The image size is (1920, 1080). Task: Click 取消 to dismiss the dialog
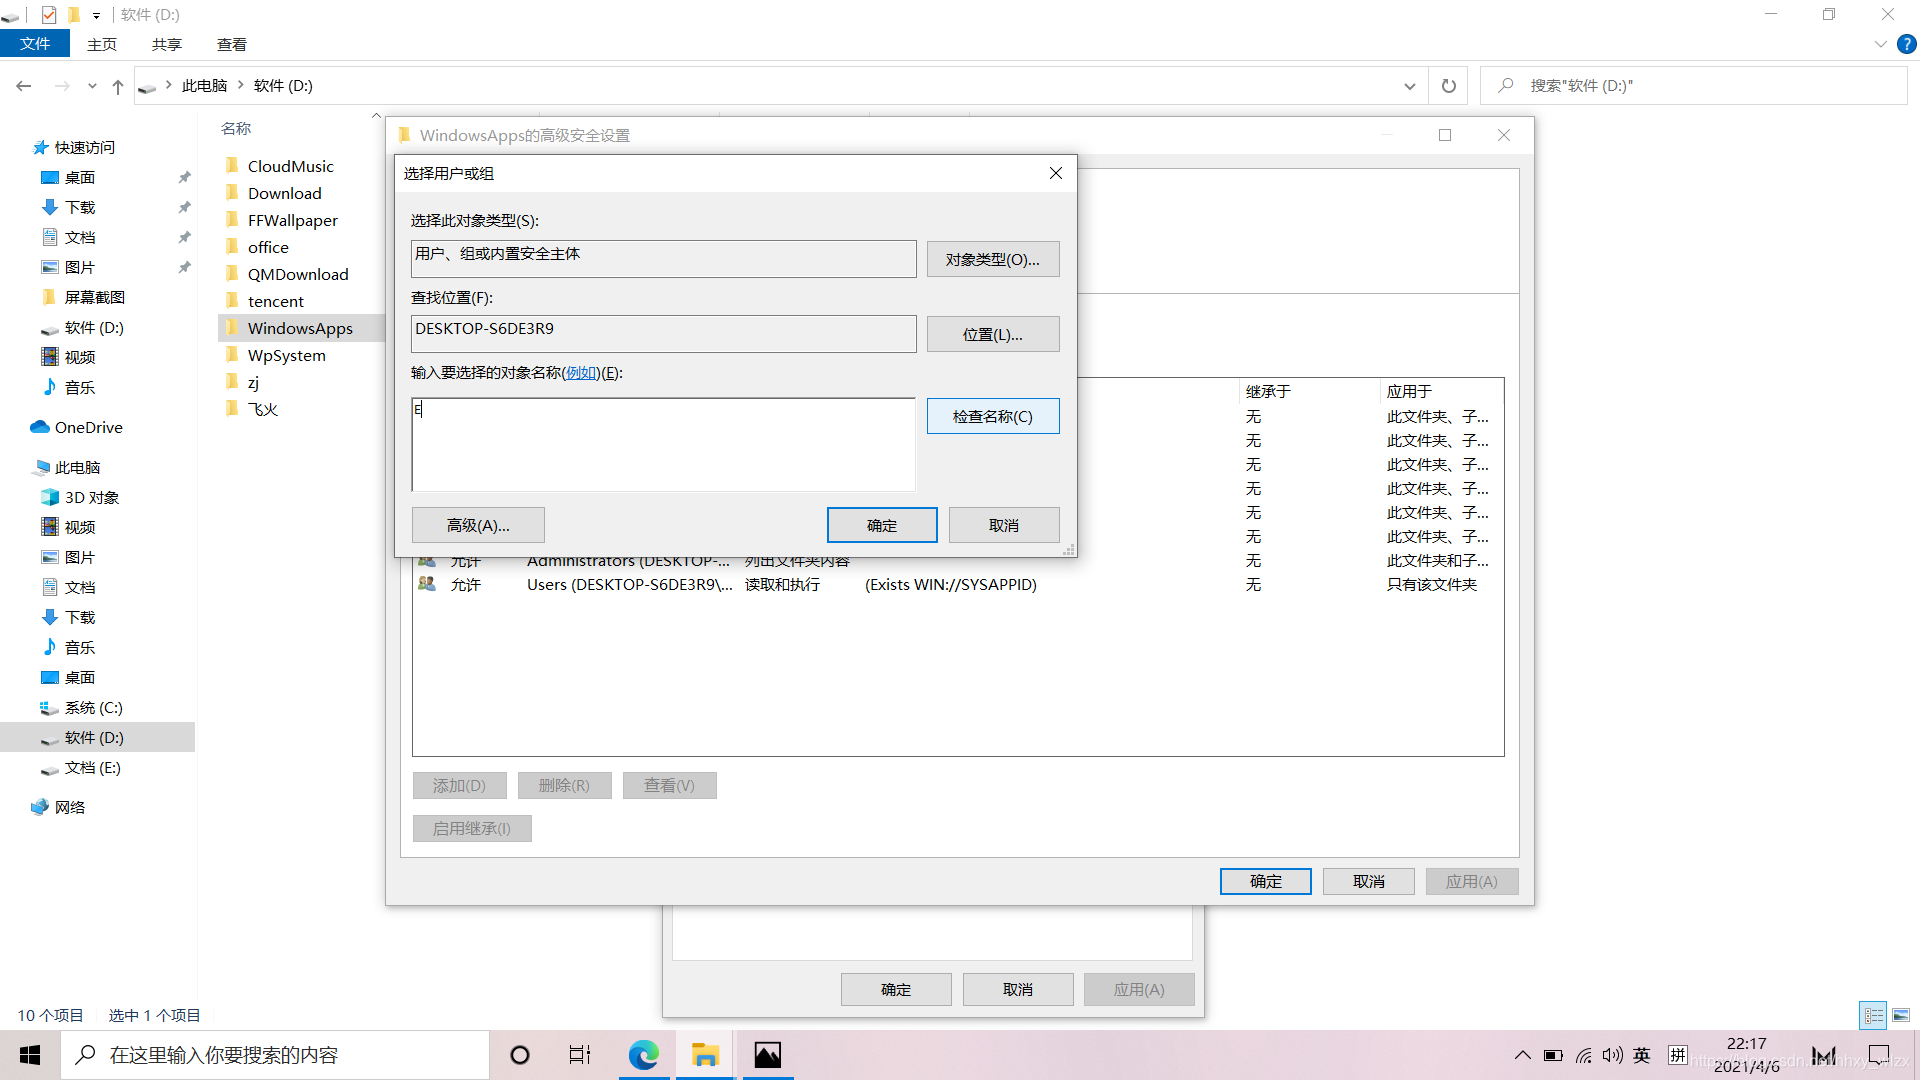tap(1004, 525)
